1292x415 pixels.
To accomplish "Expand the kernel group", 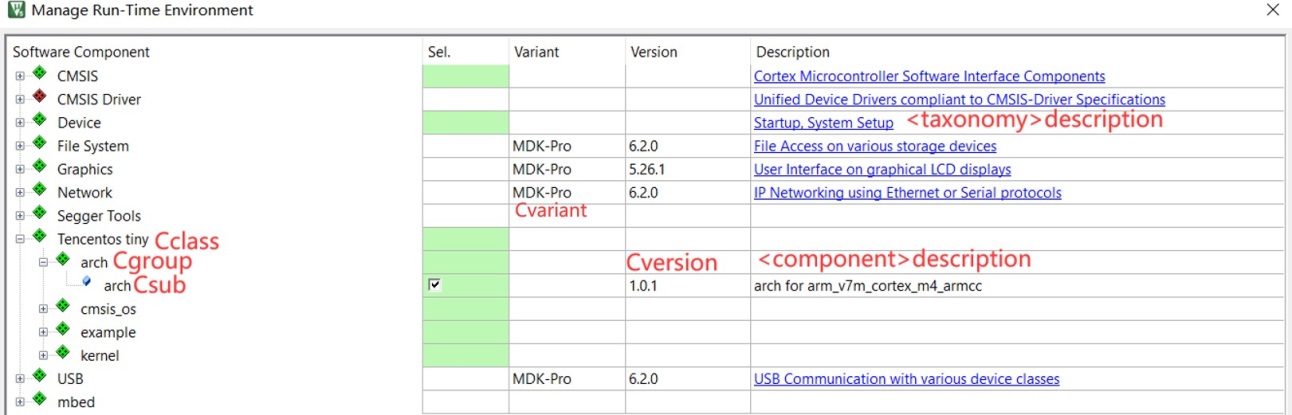I will (43, 355).
